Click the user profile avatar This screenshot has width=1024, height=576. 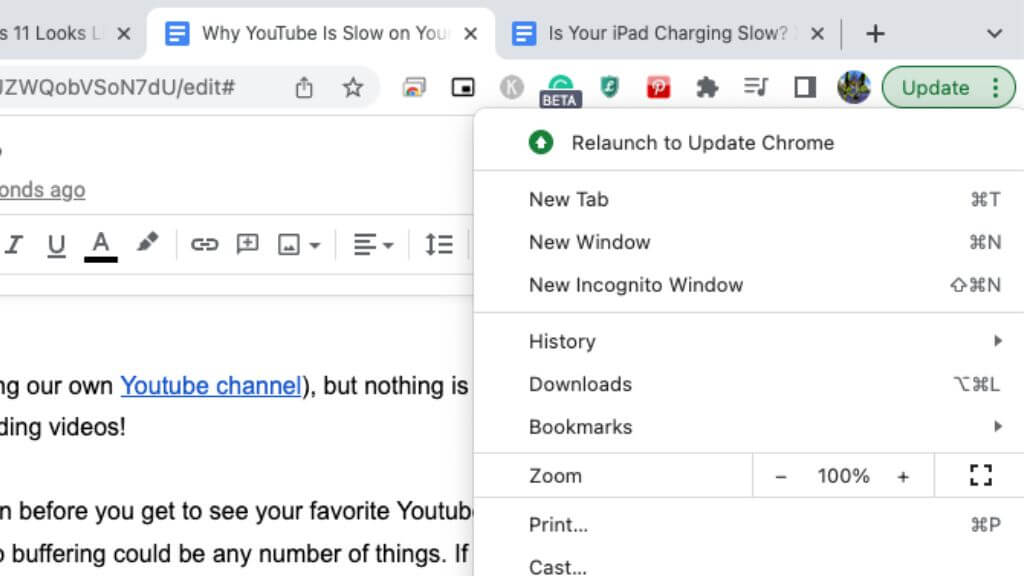(x=854, y=87)
